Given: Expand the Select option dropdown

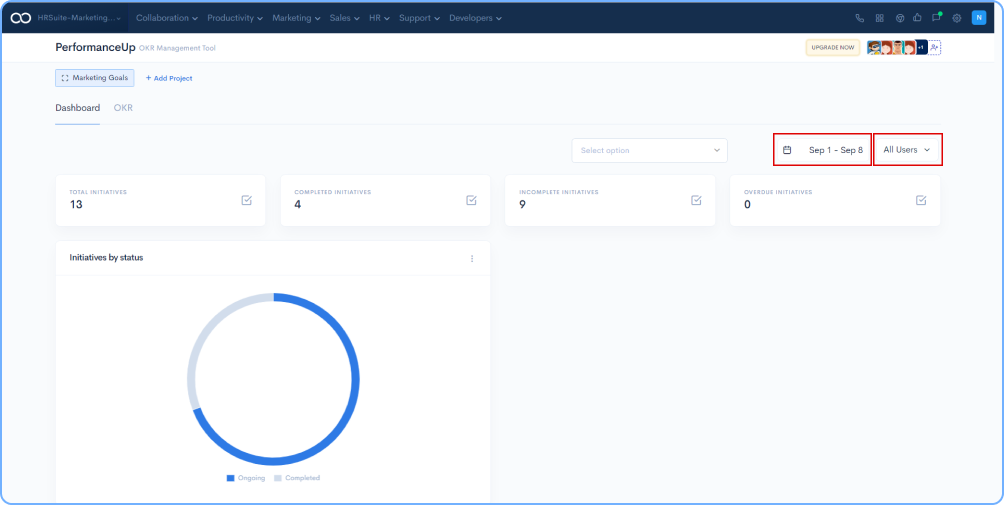Looking at the screenshot, I should tap(649, 150).
